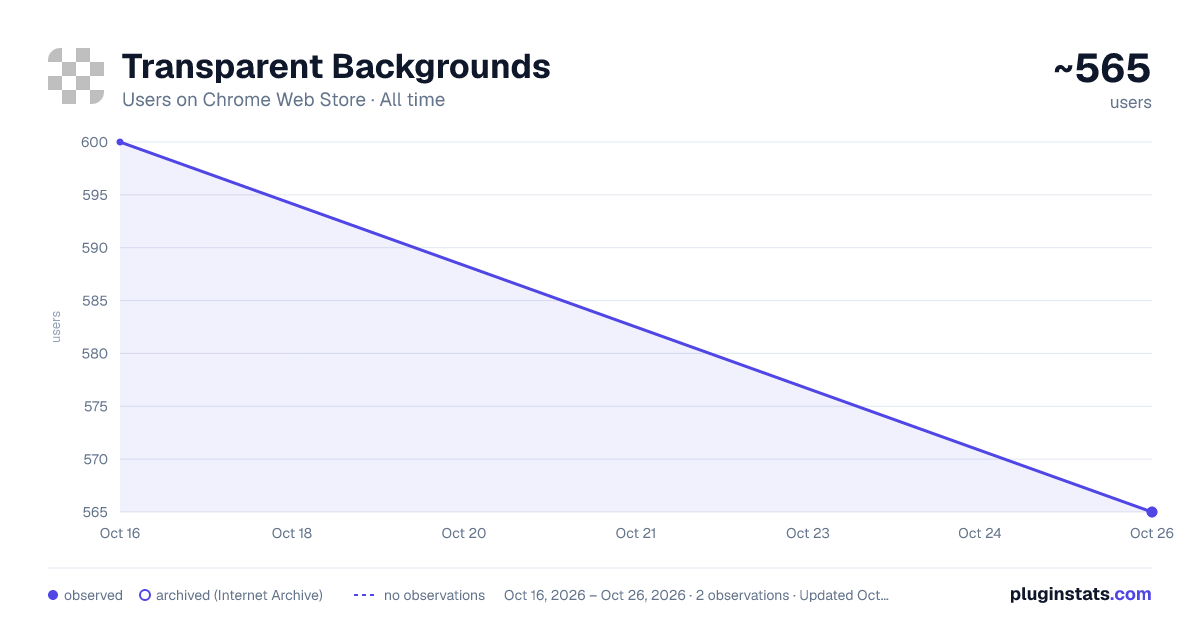The height and width of the screenshot is (630, 1200).
Task: Click the Oct 18 x-axis label
Action: pyautogui.click(x=292, y=533)
